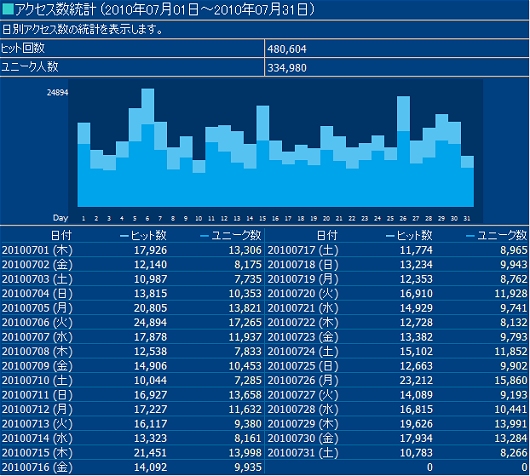Select the 20100731 (土) date row
Screen dimensions: 530x476
pyautogui.click(x=397, y=453)
